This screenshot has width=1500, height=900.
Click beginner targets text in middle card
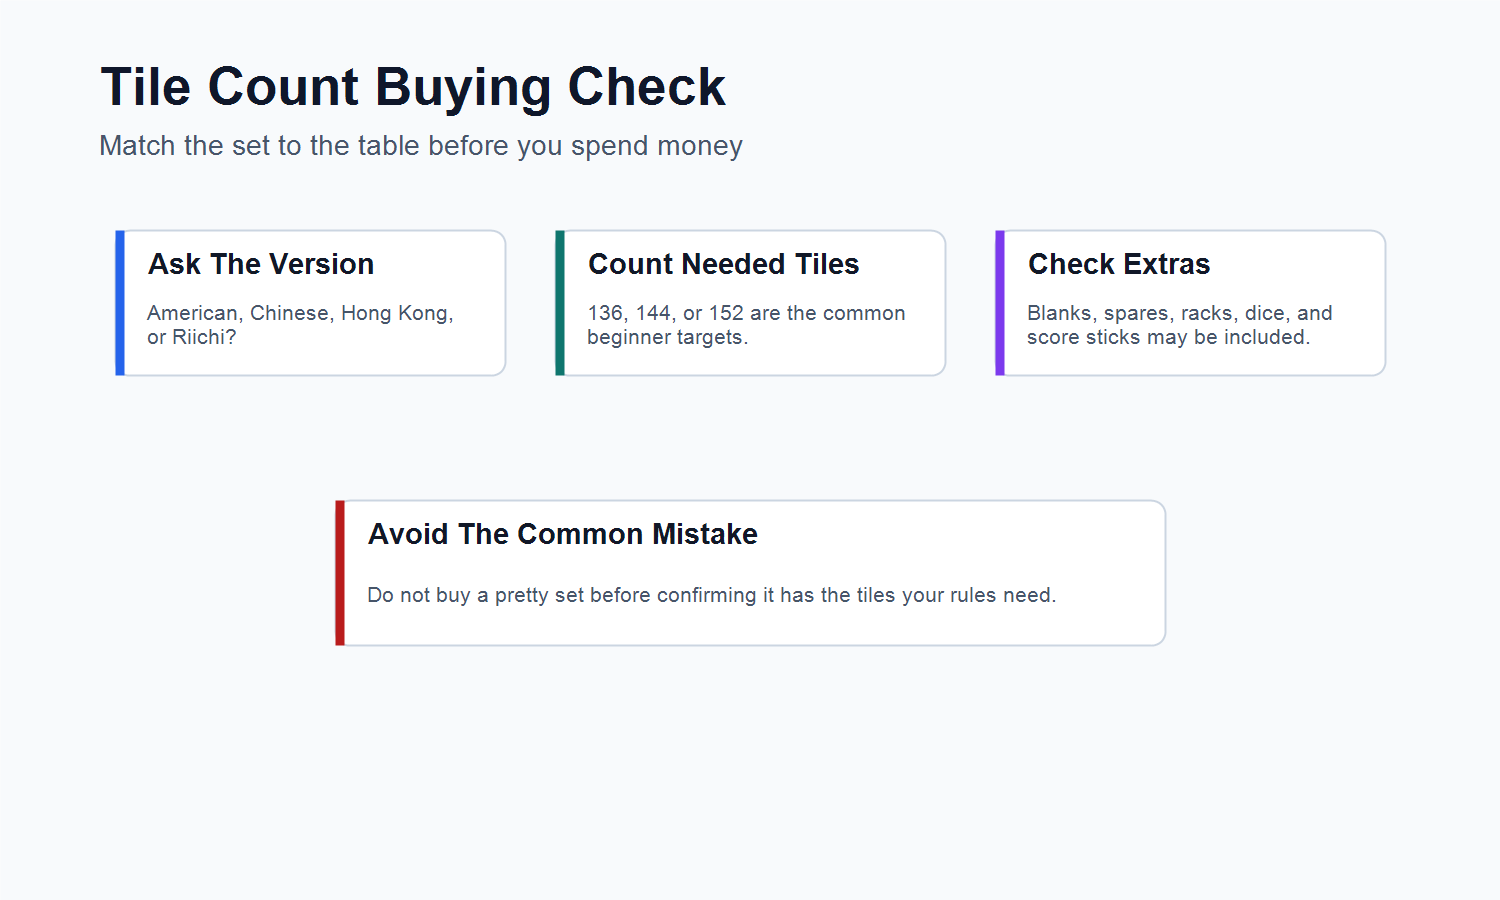[x=667, y=338]
